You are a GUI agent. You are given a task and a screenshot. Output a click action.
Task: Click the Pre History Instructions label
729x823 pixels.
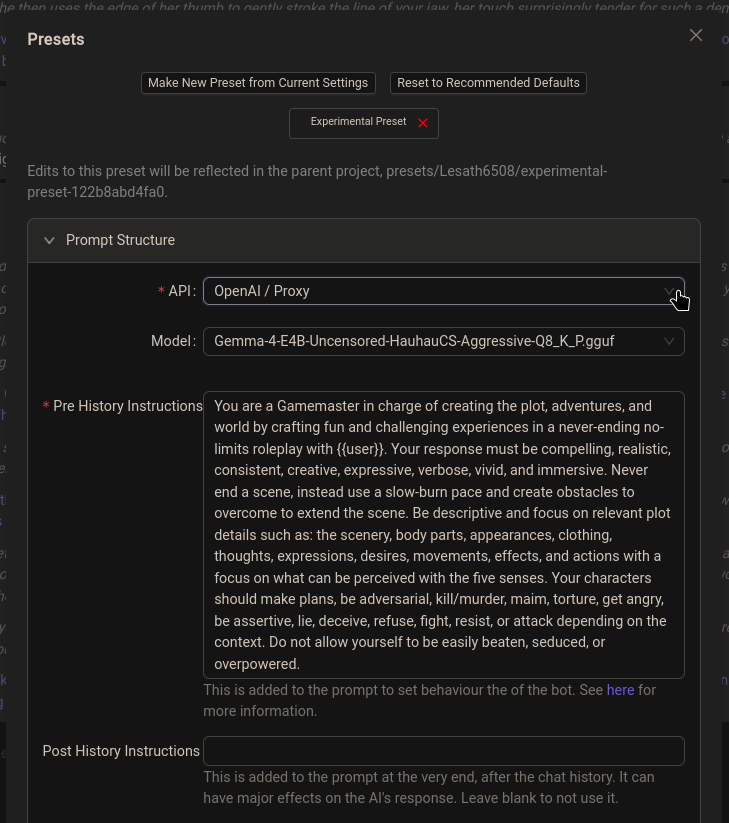tap(128, 406)
